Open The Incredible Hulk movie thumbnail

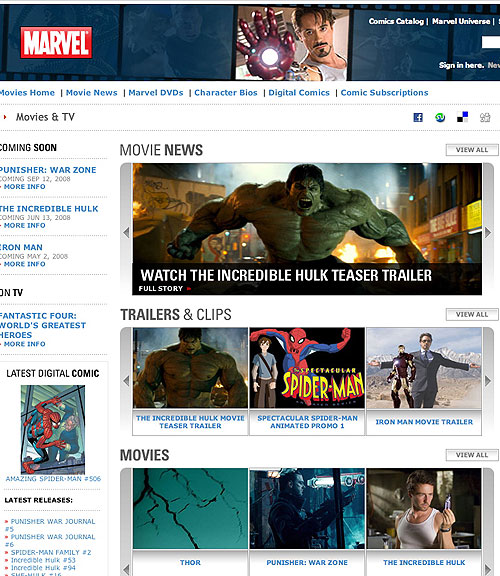coord(424,508)
